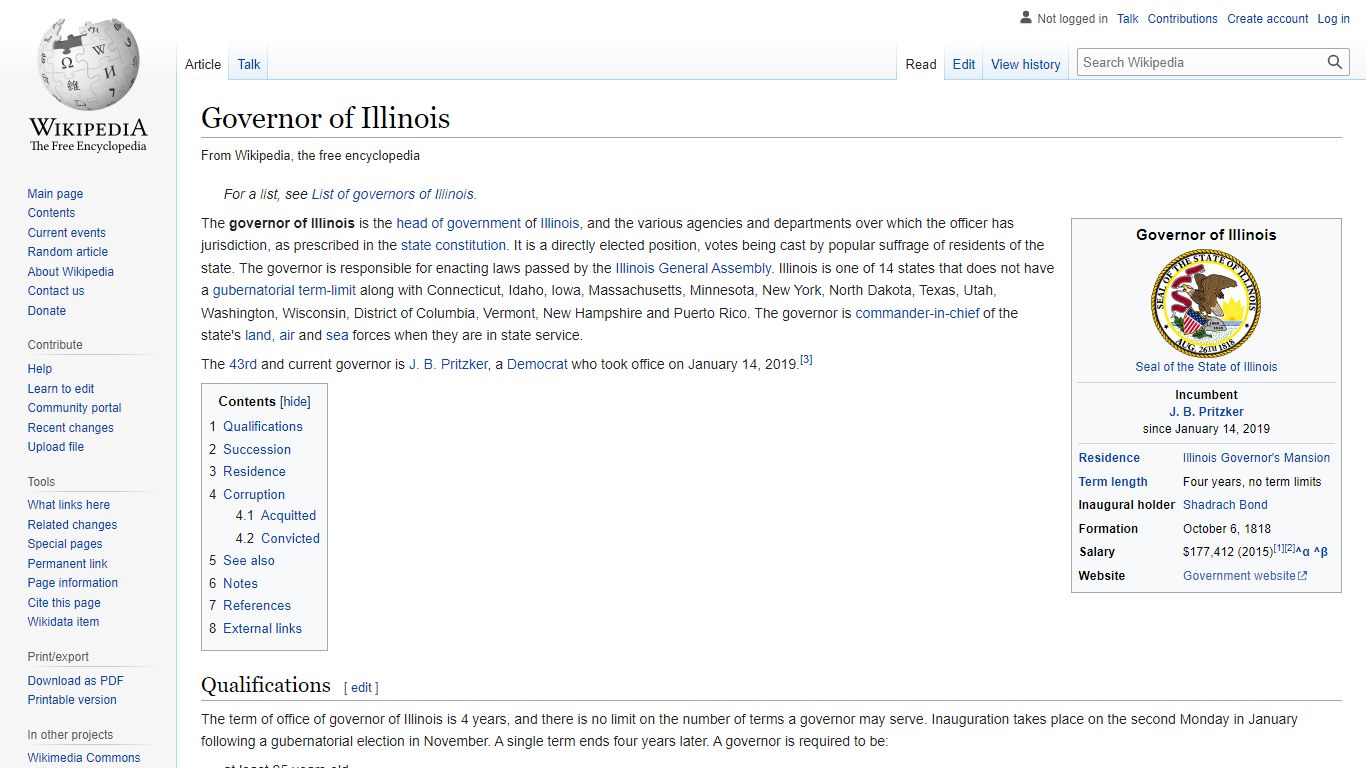The height and width of the screenshot is (768, 1366).
Task: Open Recent changes link
Action: [x=70, y=428]
